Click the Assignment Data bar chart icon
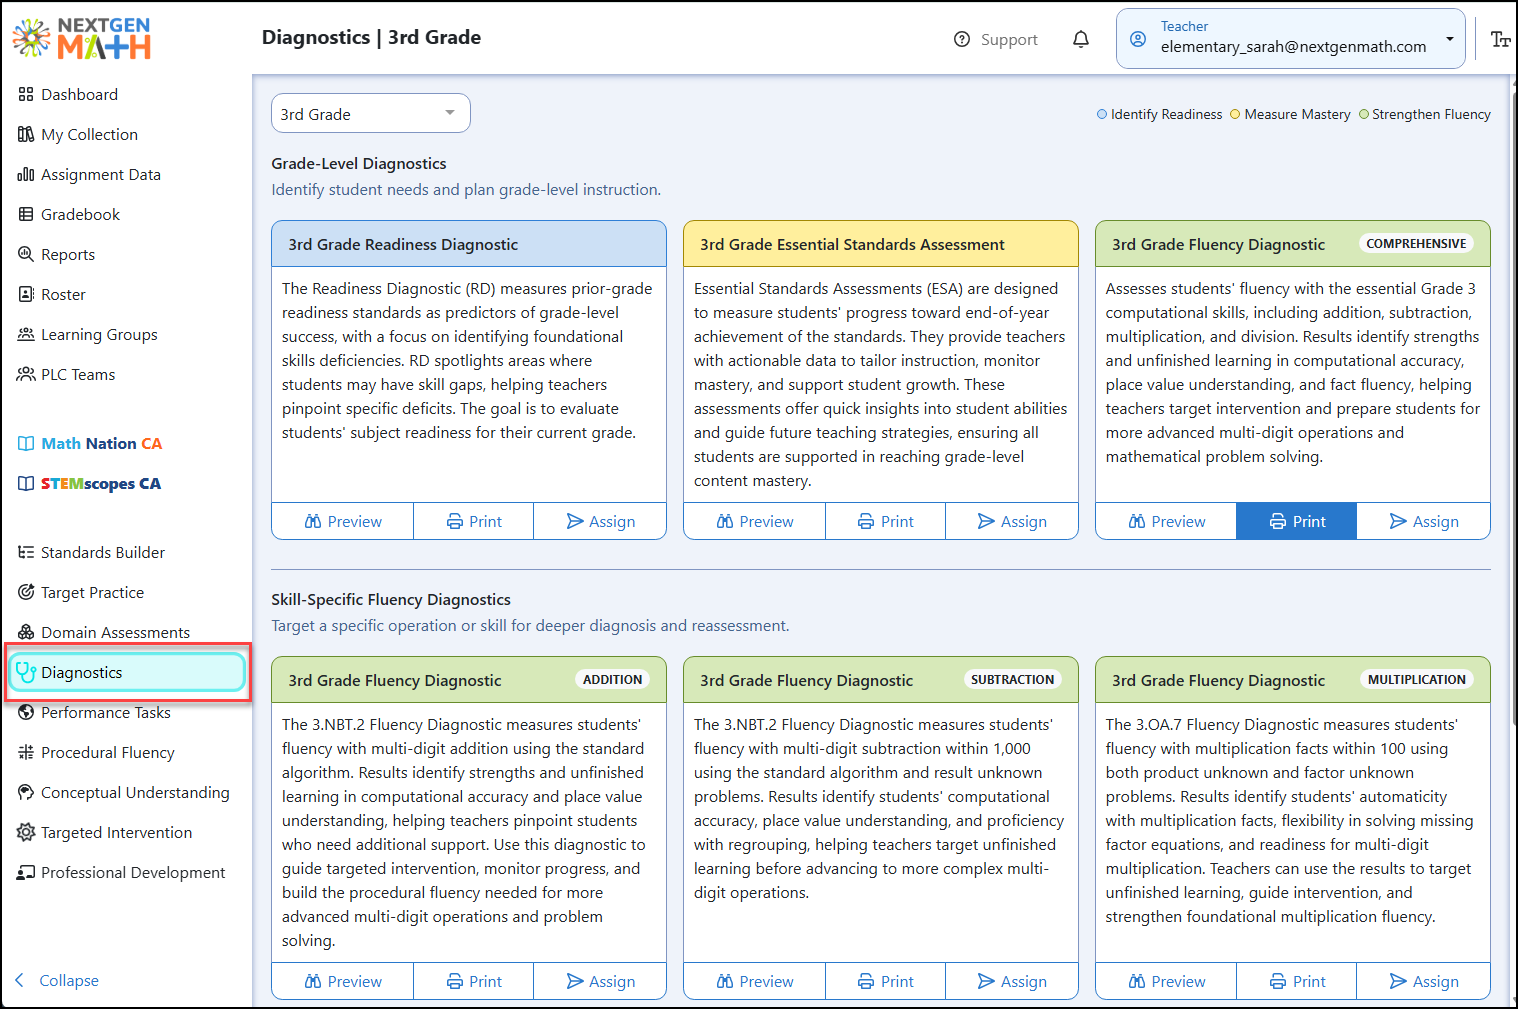 pos(26,174)
